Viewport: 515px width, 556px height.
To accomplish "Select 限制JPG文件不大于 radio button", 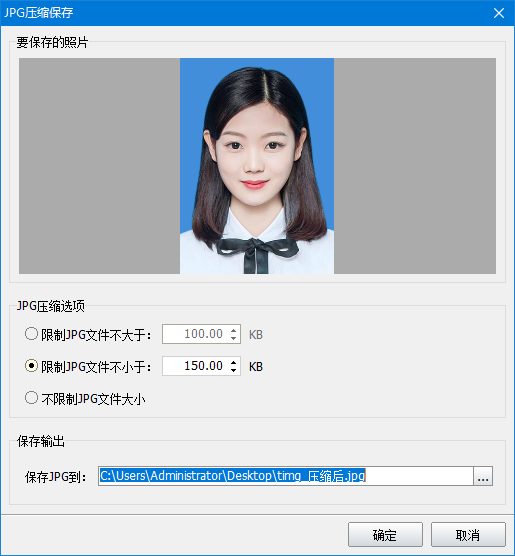I will click(31, 334).
